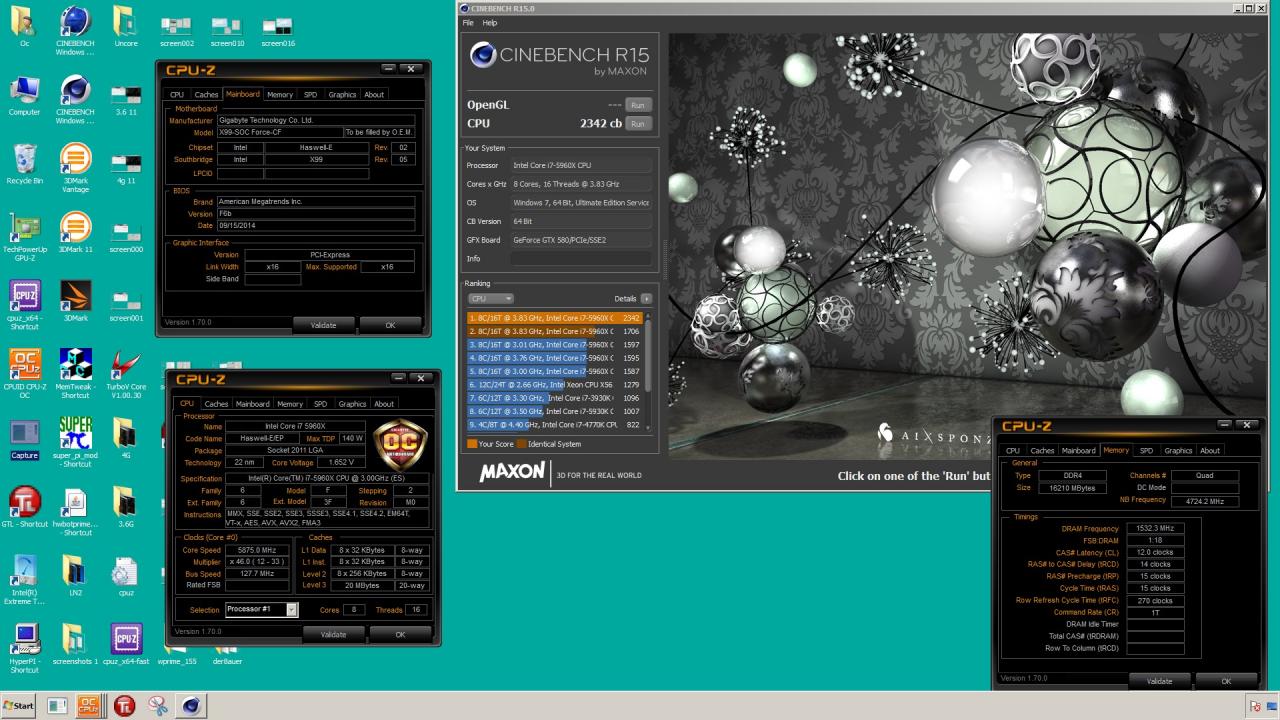Click the DRAM Frequency value 1532.3 MHz

coord(1154,528)
